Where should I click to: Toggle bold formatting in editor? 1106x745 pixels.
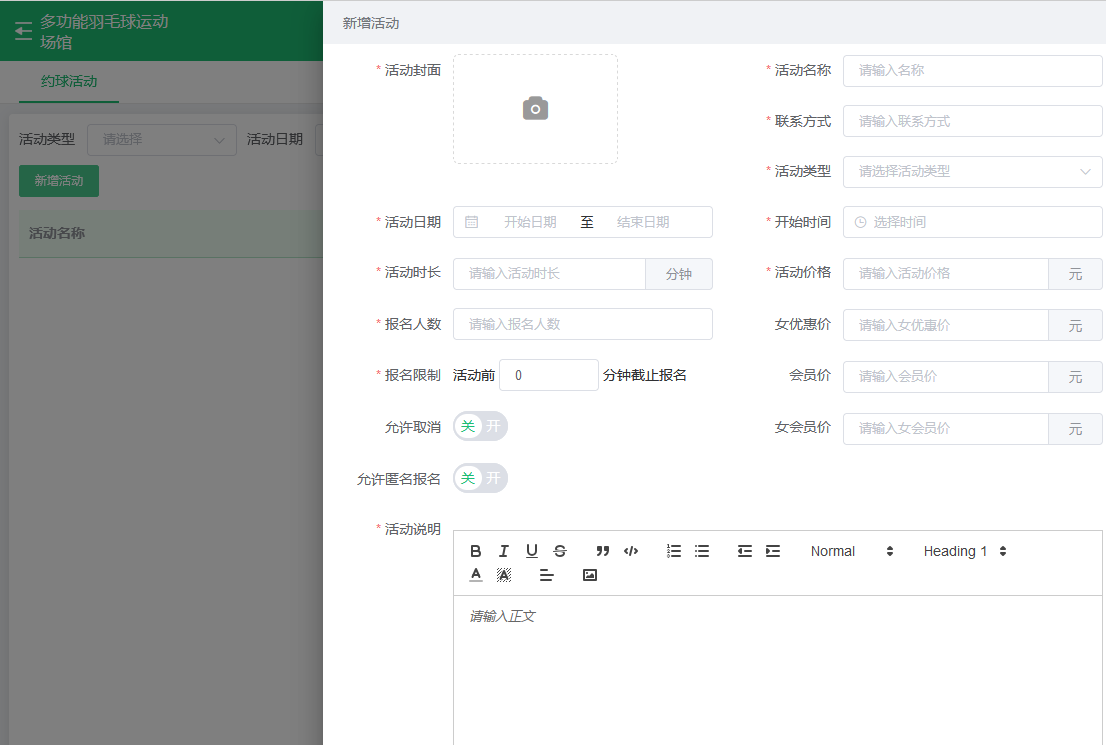click(475, 551)
